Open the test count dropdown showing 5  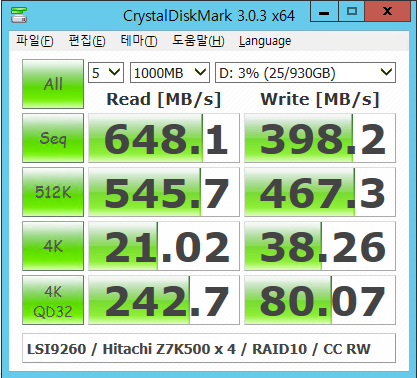coord(106,72)
